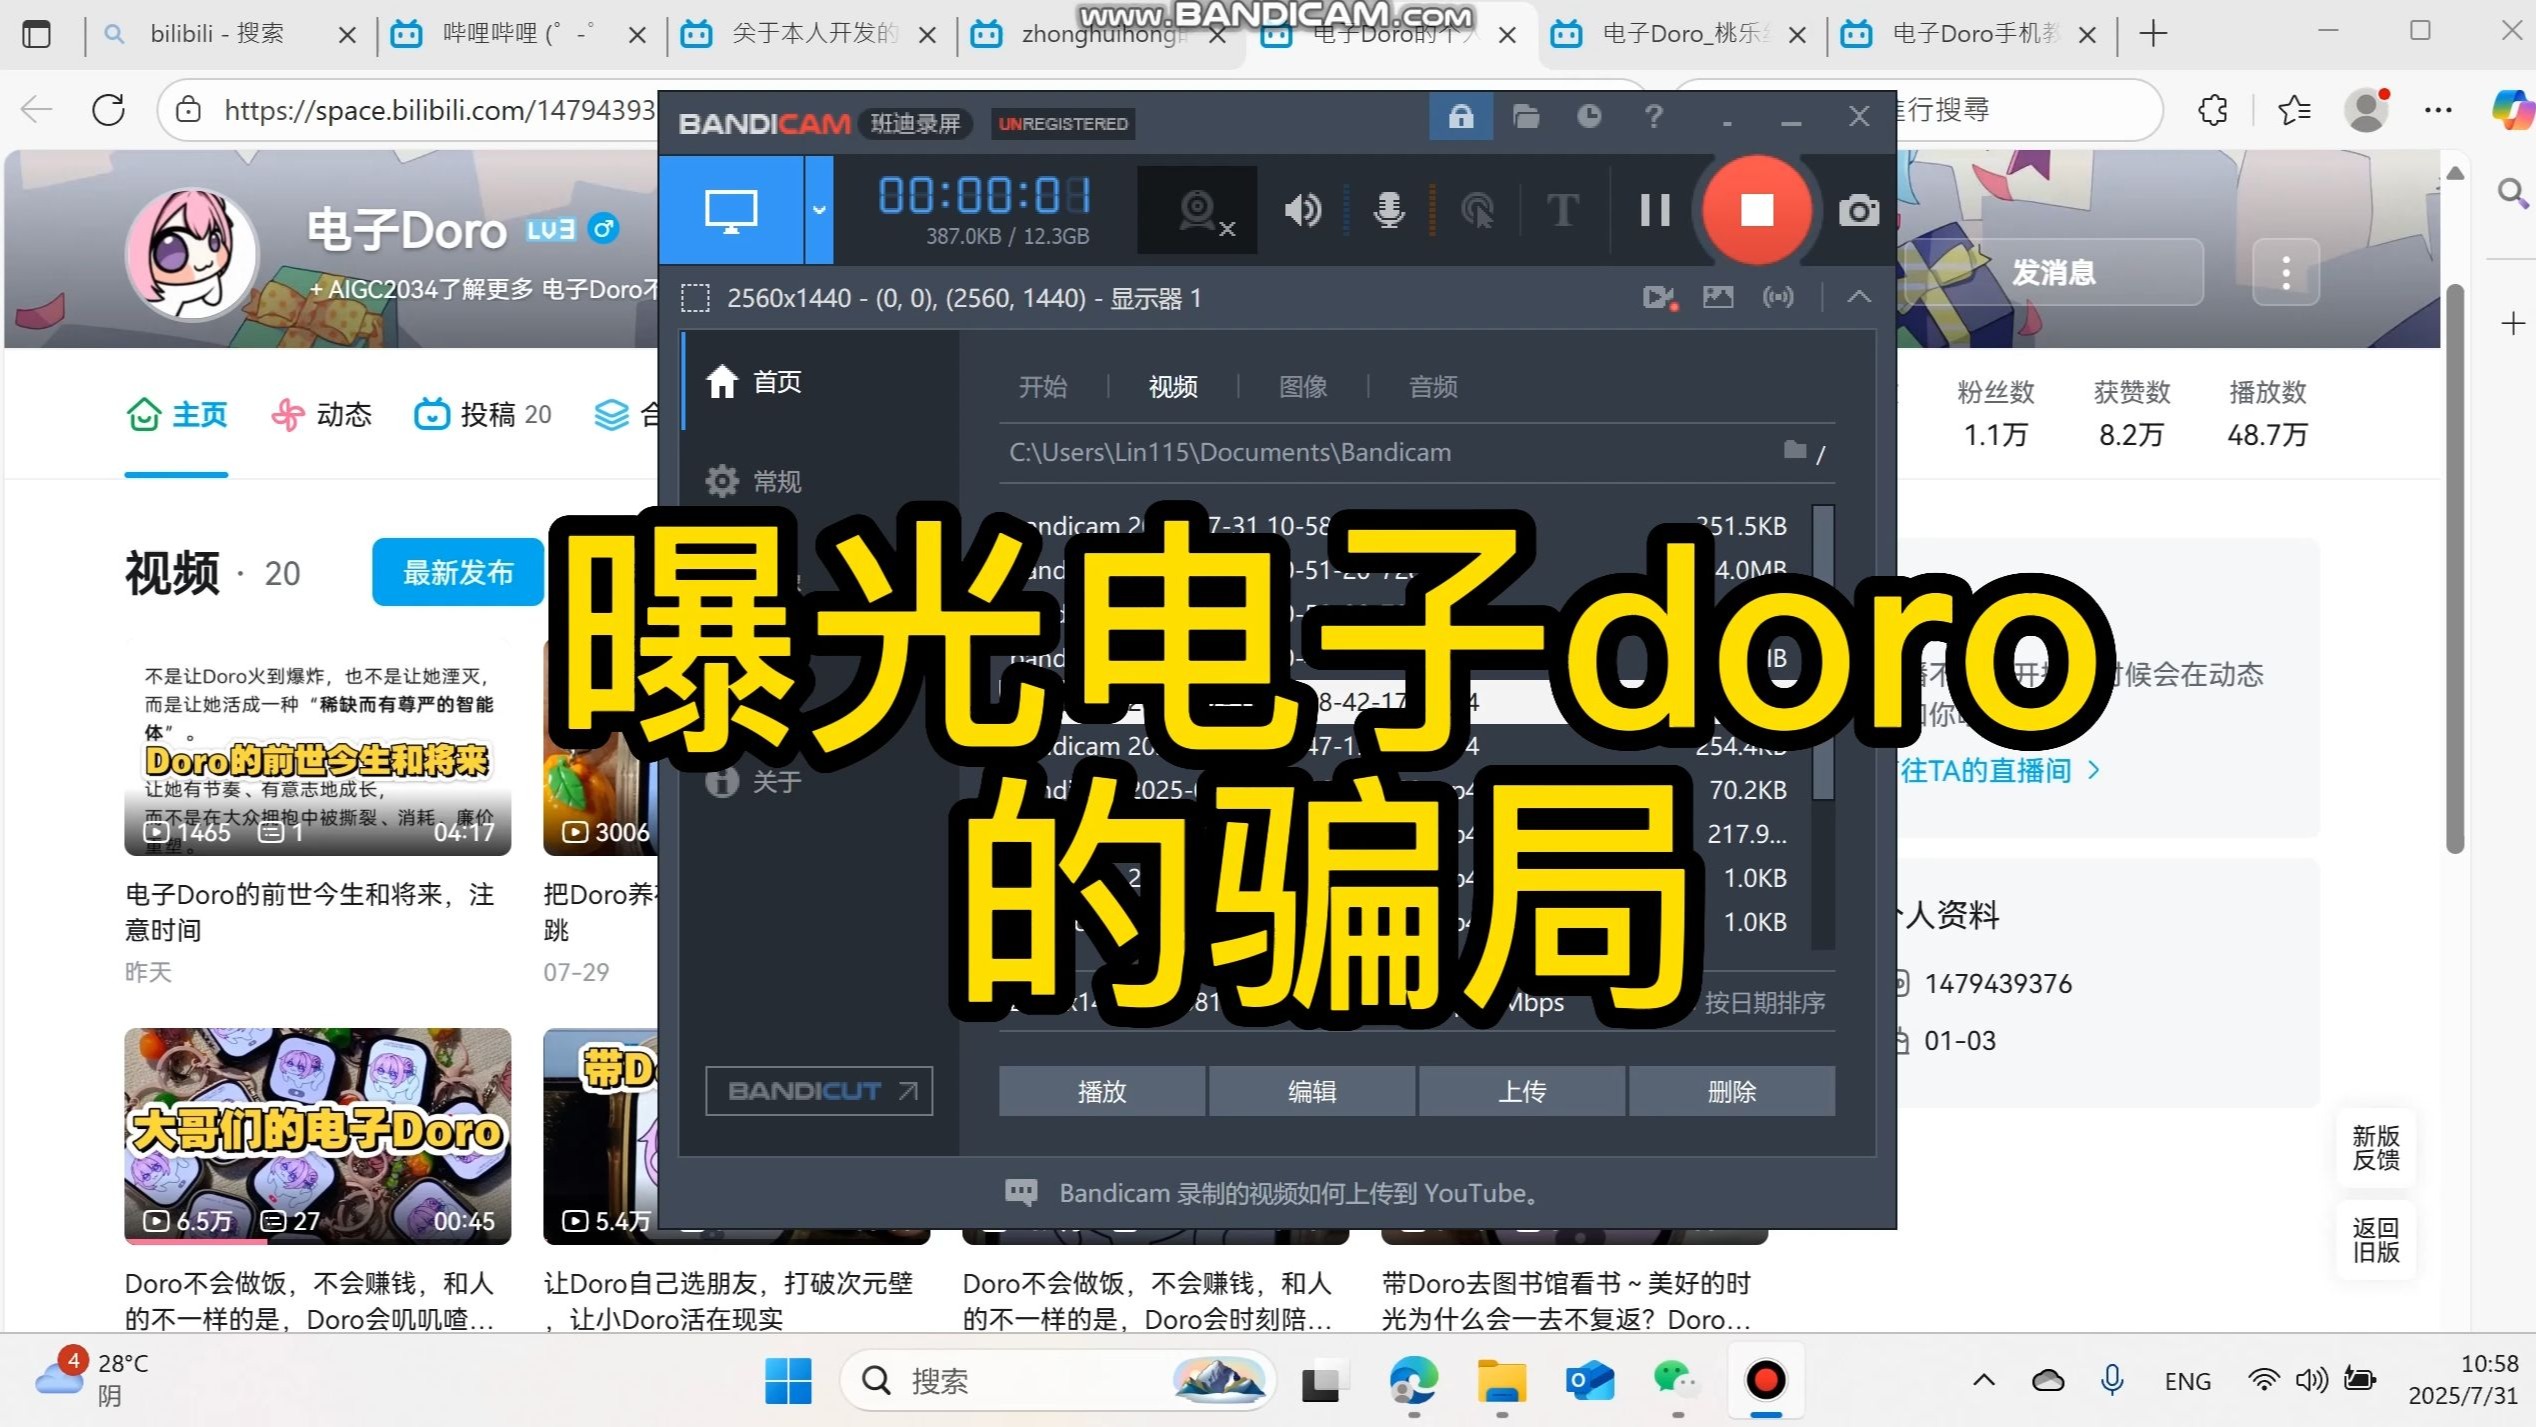Open the BANDICUT link button
The height and width of the screenshot is (1427, 2536).
pos(819,1091)
